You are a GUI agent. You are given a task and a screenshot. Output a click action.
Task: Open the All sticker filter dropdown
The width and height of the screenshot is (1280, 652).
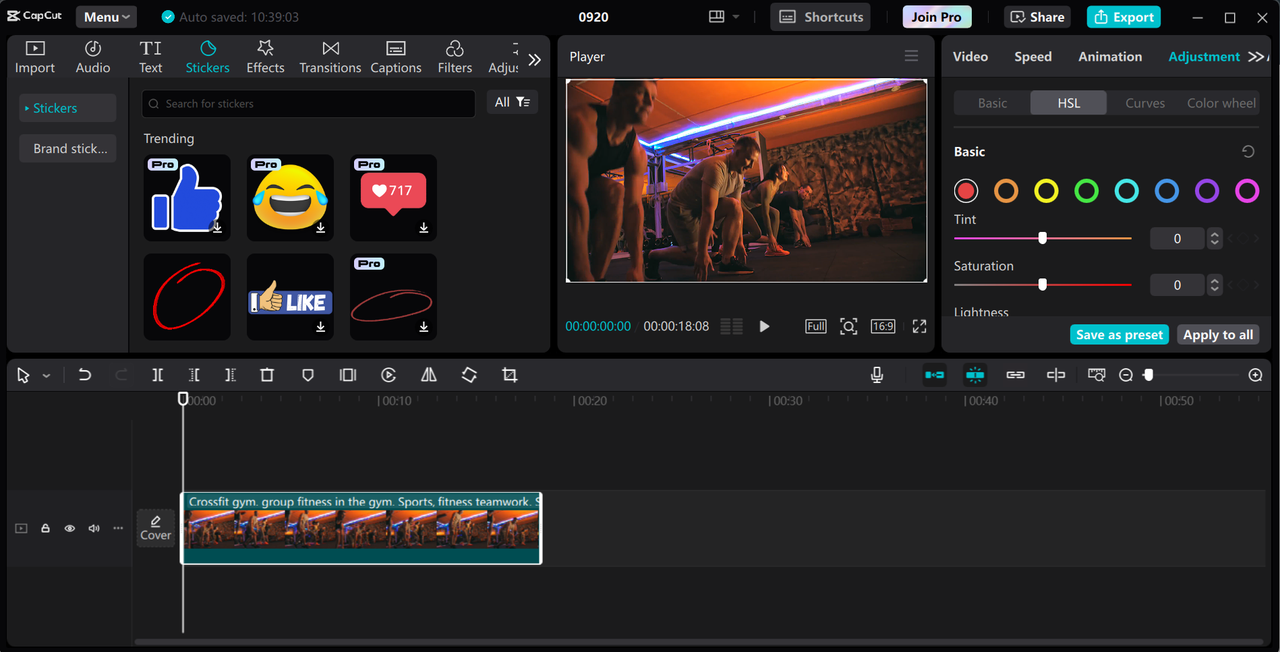coord(512,102)
